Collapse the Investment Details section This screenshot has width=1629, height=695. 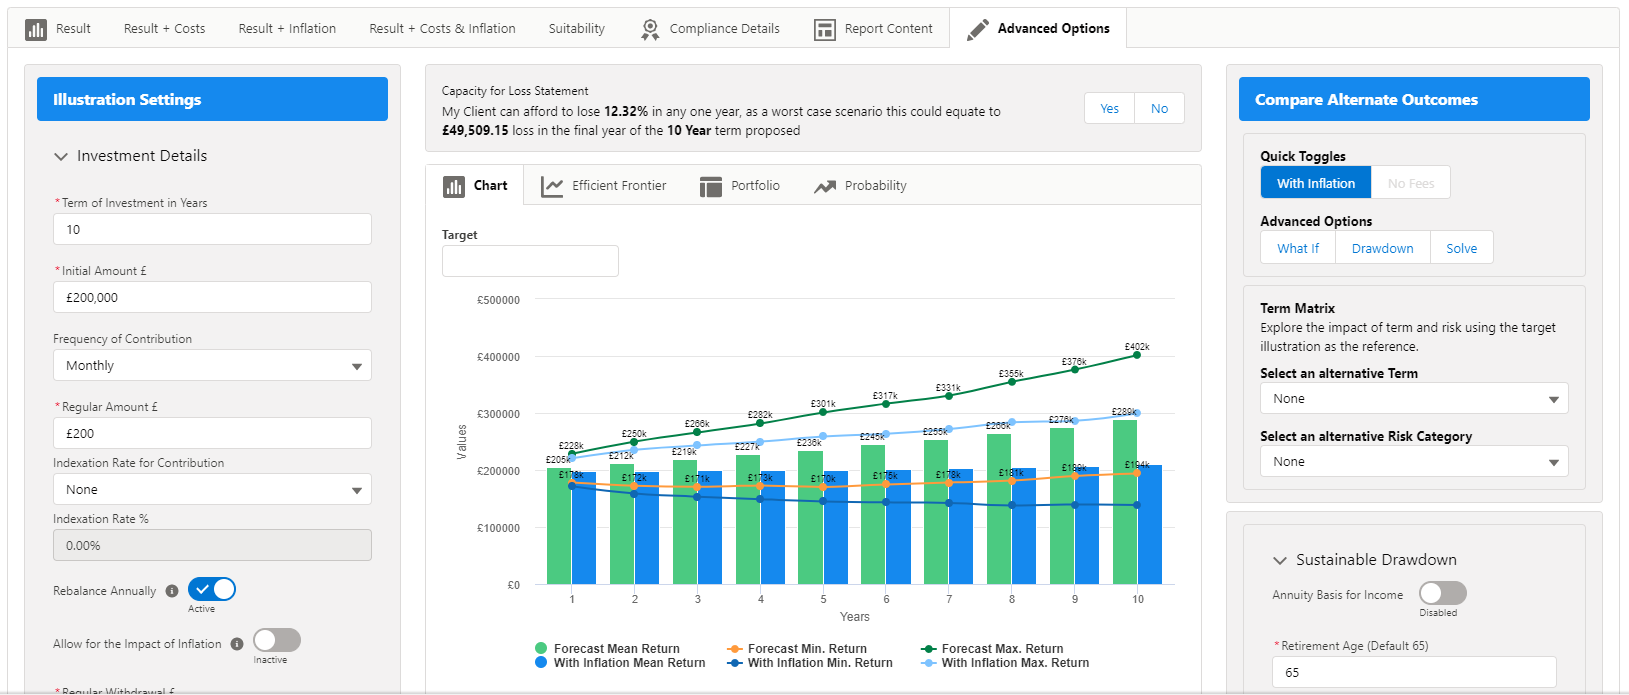point(61,156)
